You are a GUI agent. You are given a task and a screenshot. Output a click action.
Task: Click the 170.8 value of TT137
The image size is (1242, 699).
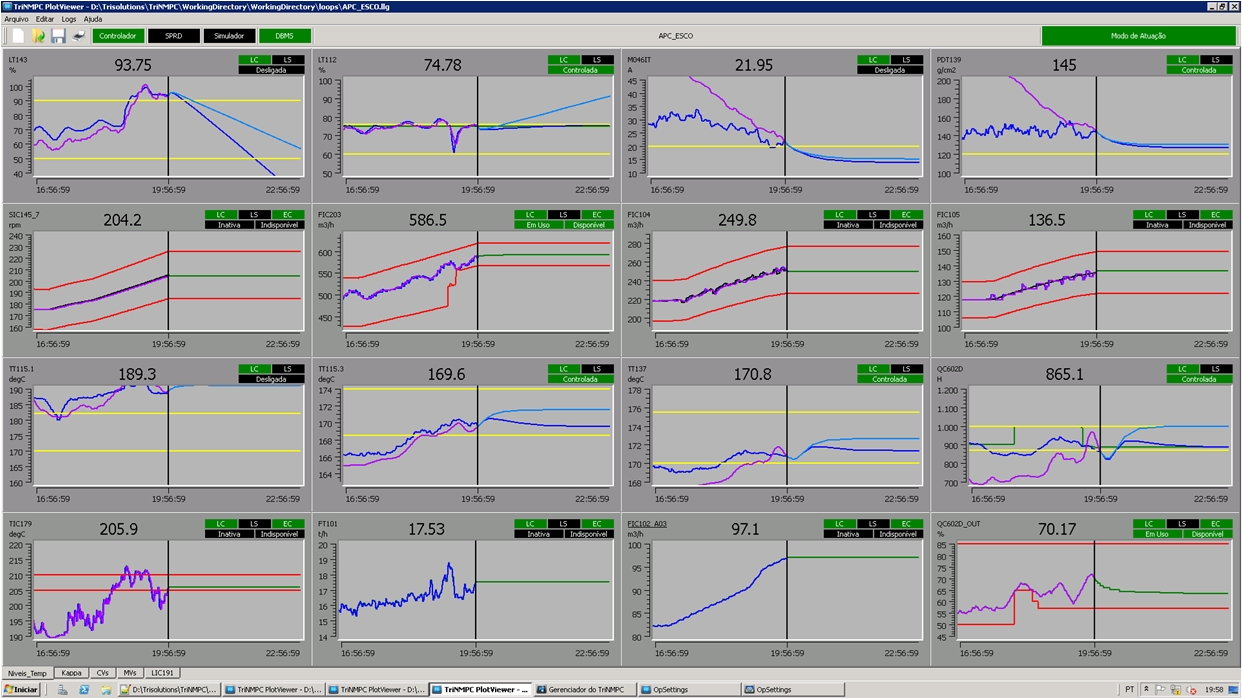pos(753,374)
